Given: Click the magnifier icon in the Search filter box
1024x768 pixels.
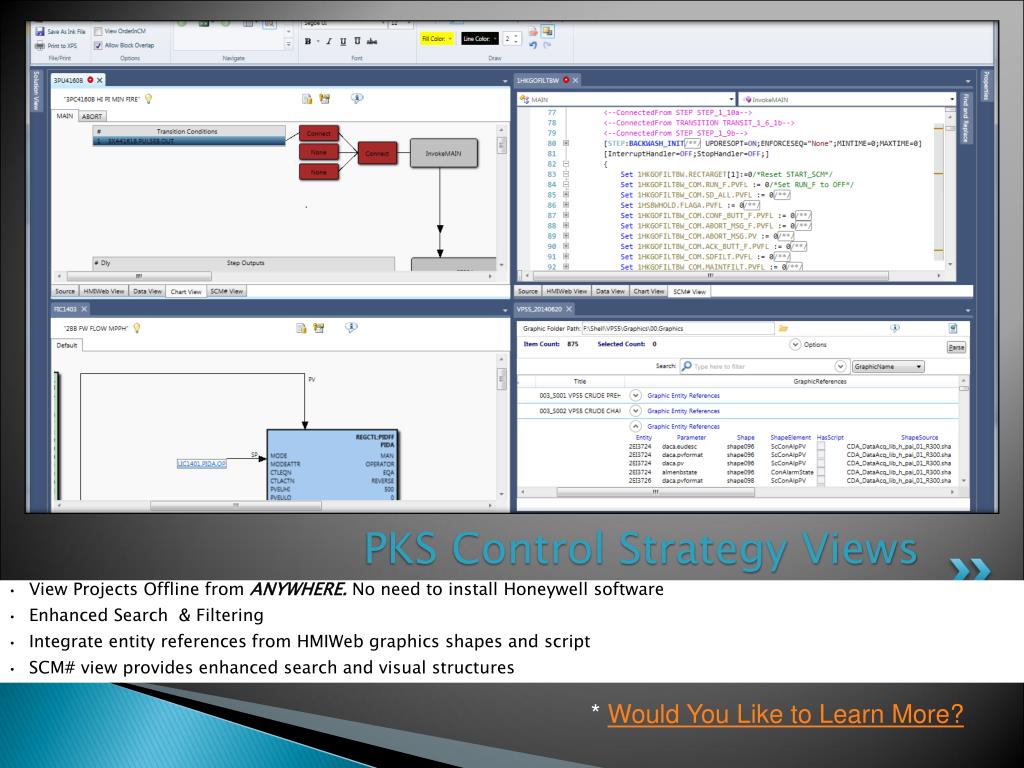Looking at the screenshot, I should click(686, 366).
